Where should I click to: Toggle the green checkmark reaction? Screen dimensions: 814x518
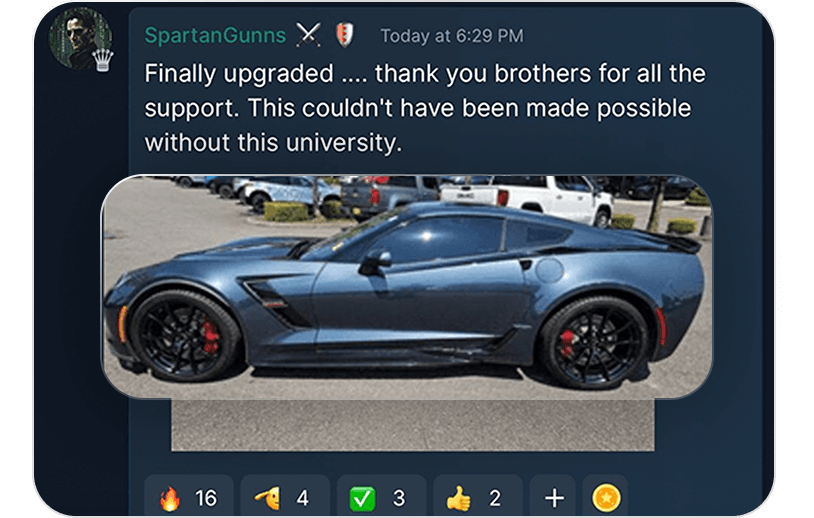382,496
